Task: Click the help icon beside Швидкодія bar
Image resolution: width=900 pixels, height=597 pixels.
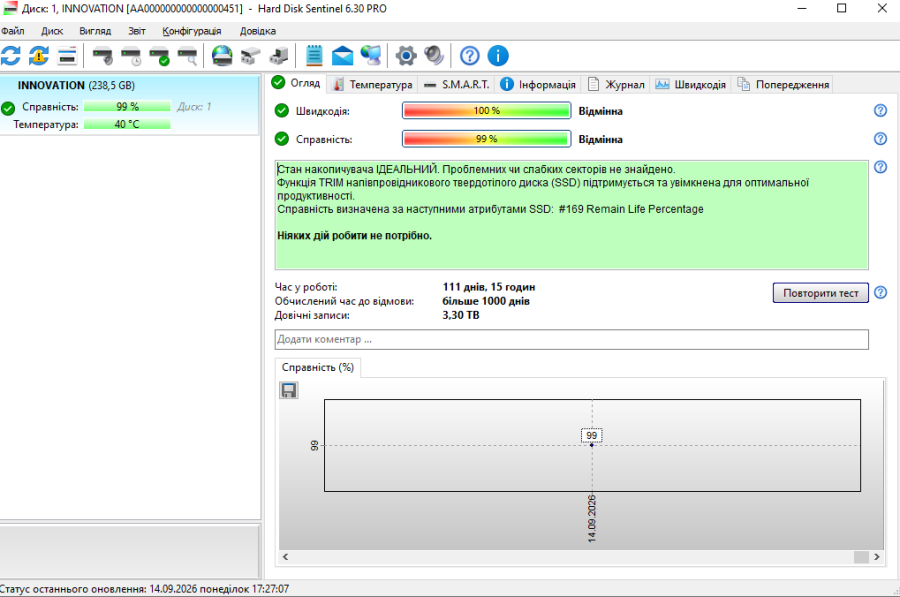Action: 880,110
